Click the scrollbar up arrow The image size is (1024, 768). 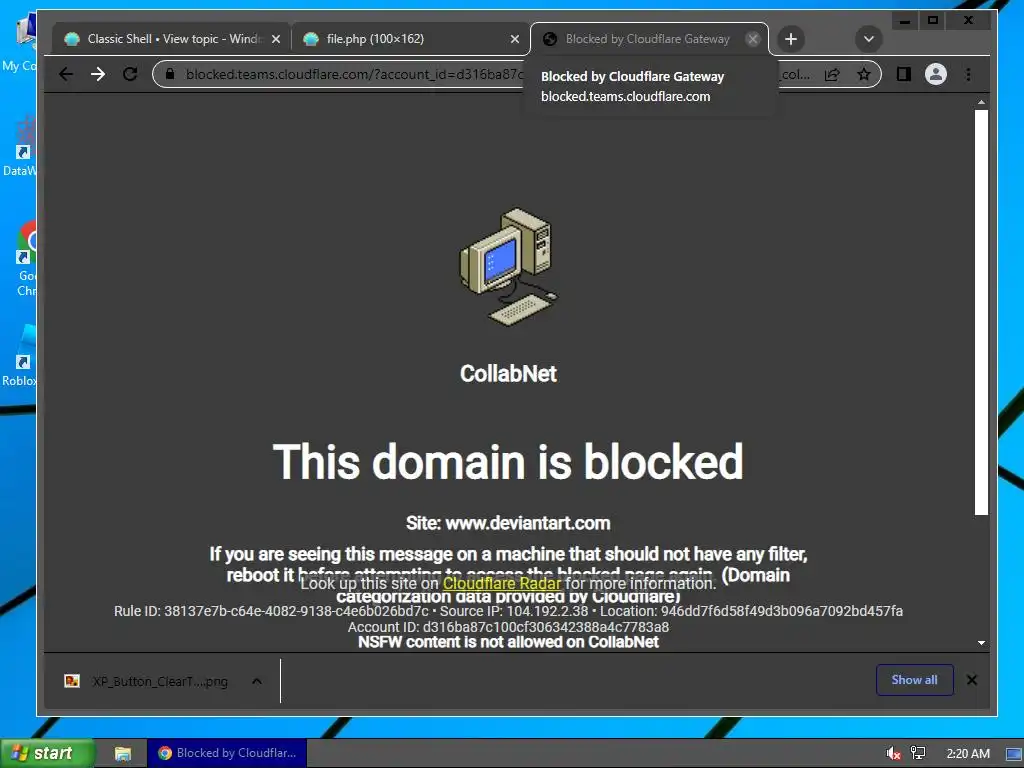(x=981, y=103)
